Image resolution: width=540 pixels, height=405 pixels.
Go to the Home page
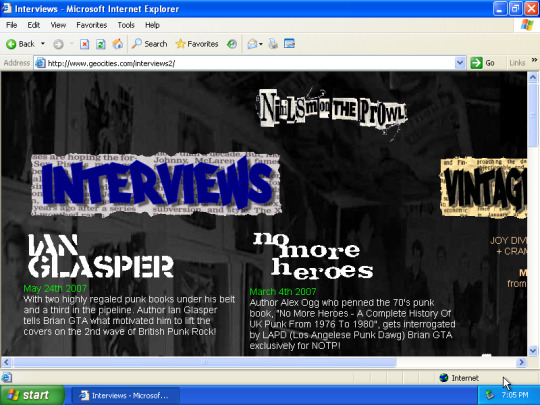(117, 44)
